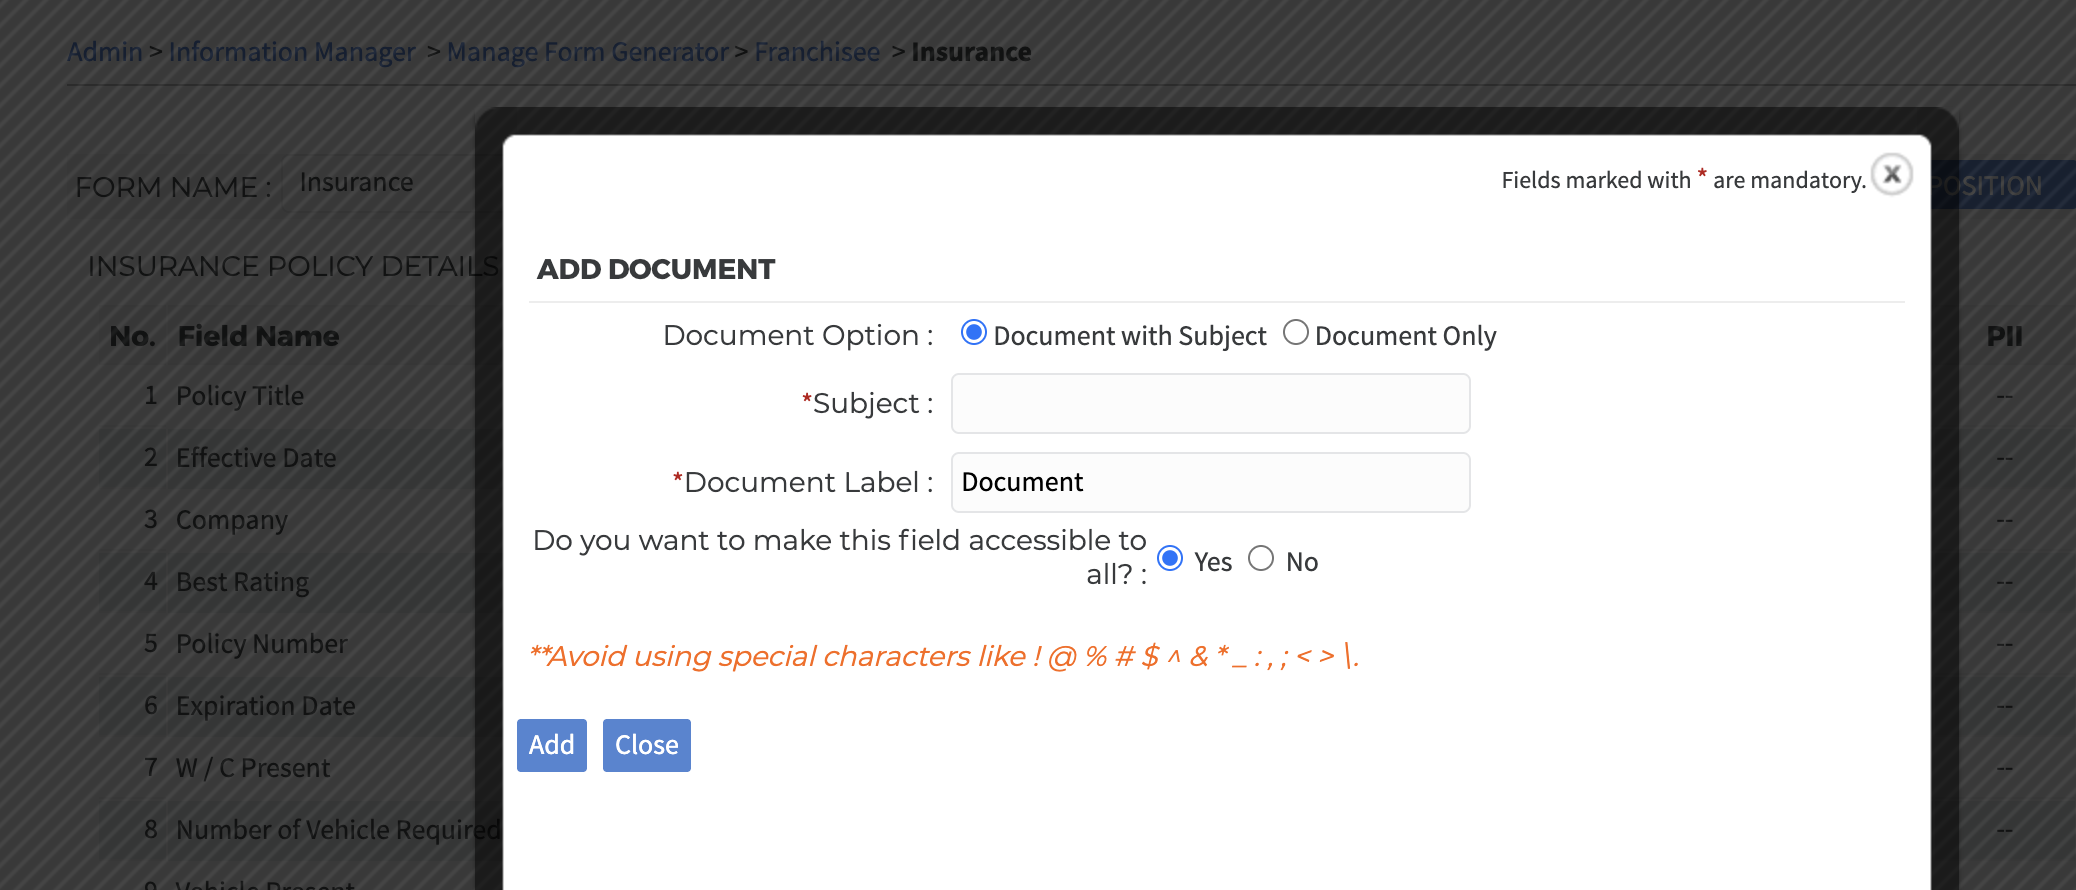2076x890 pixels.
Task: Open Information Manager breadcrumb link
Action: pyautogui.click(x=292, y=52)
